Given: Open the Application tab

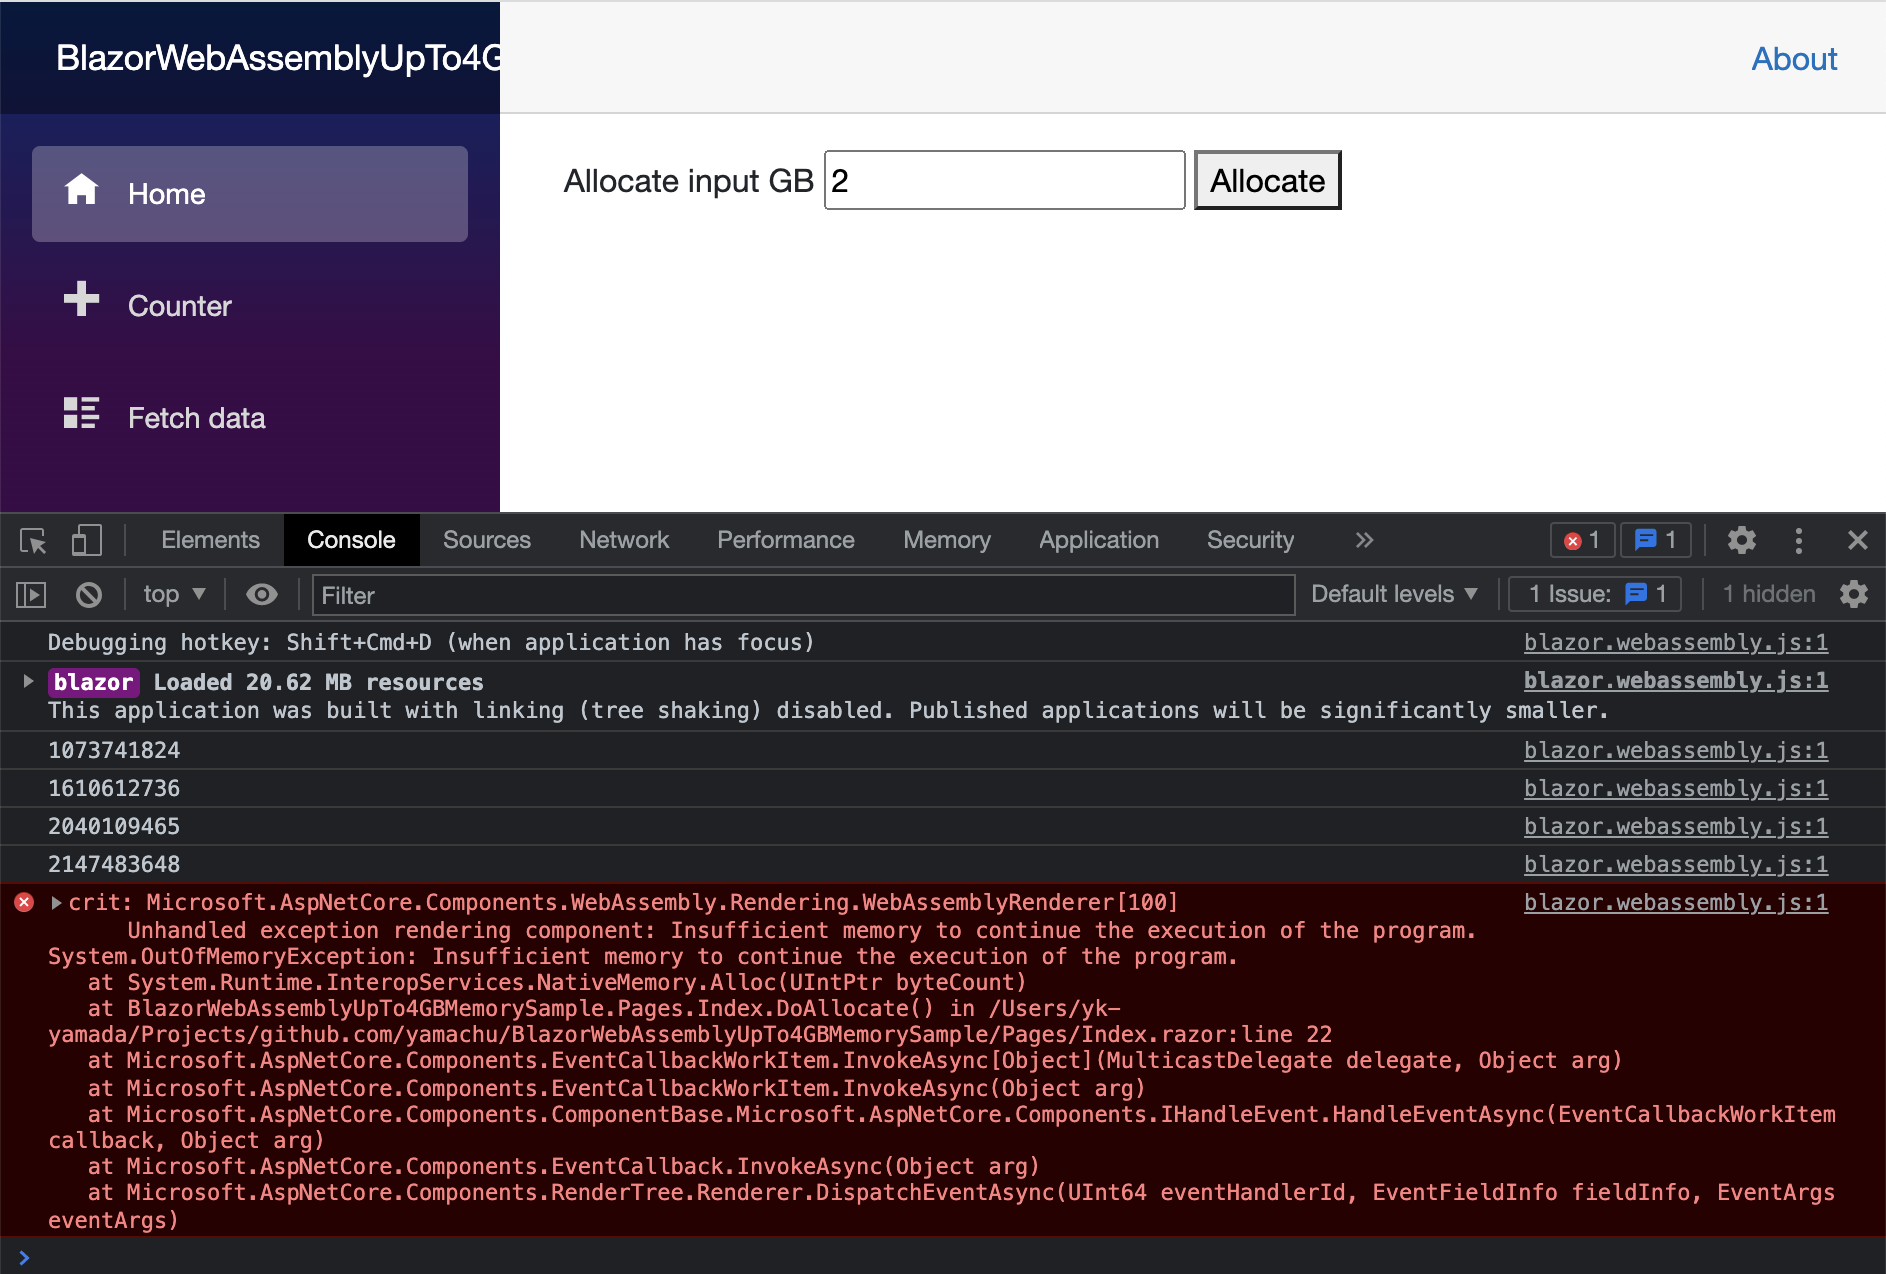Looking at the screenshot, I should (x=1099, y=540).
